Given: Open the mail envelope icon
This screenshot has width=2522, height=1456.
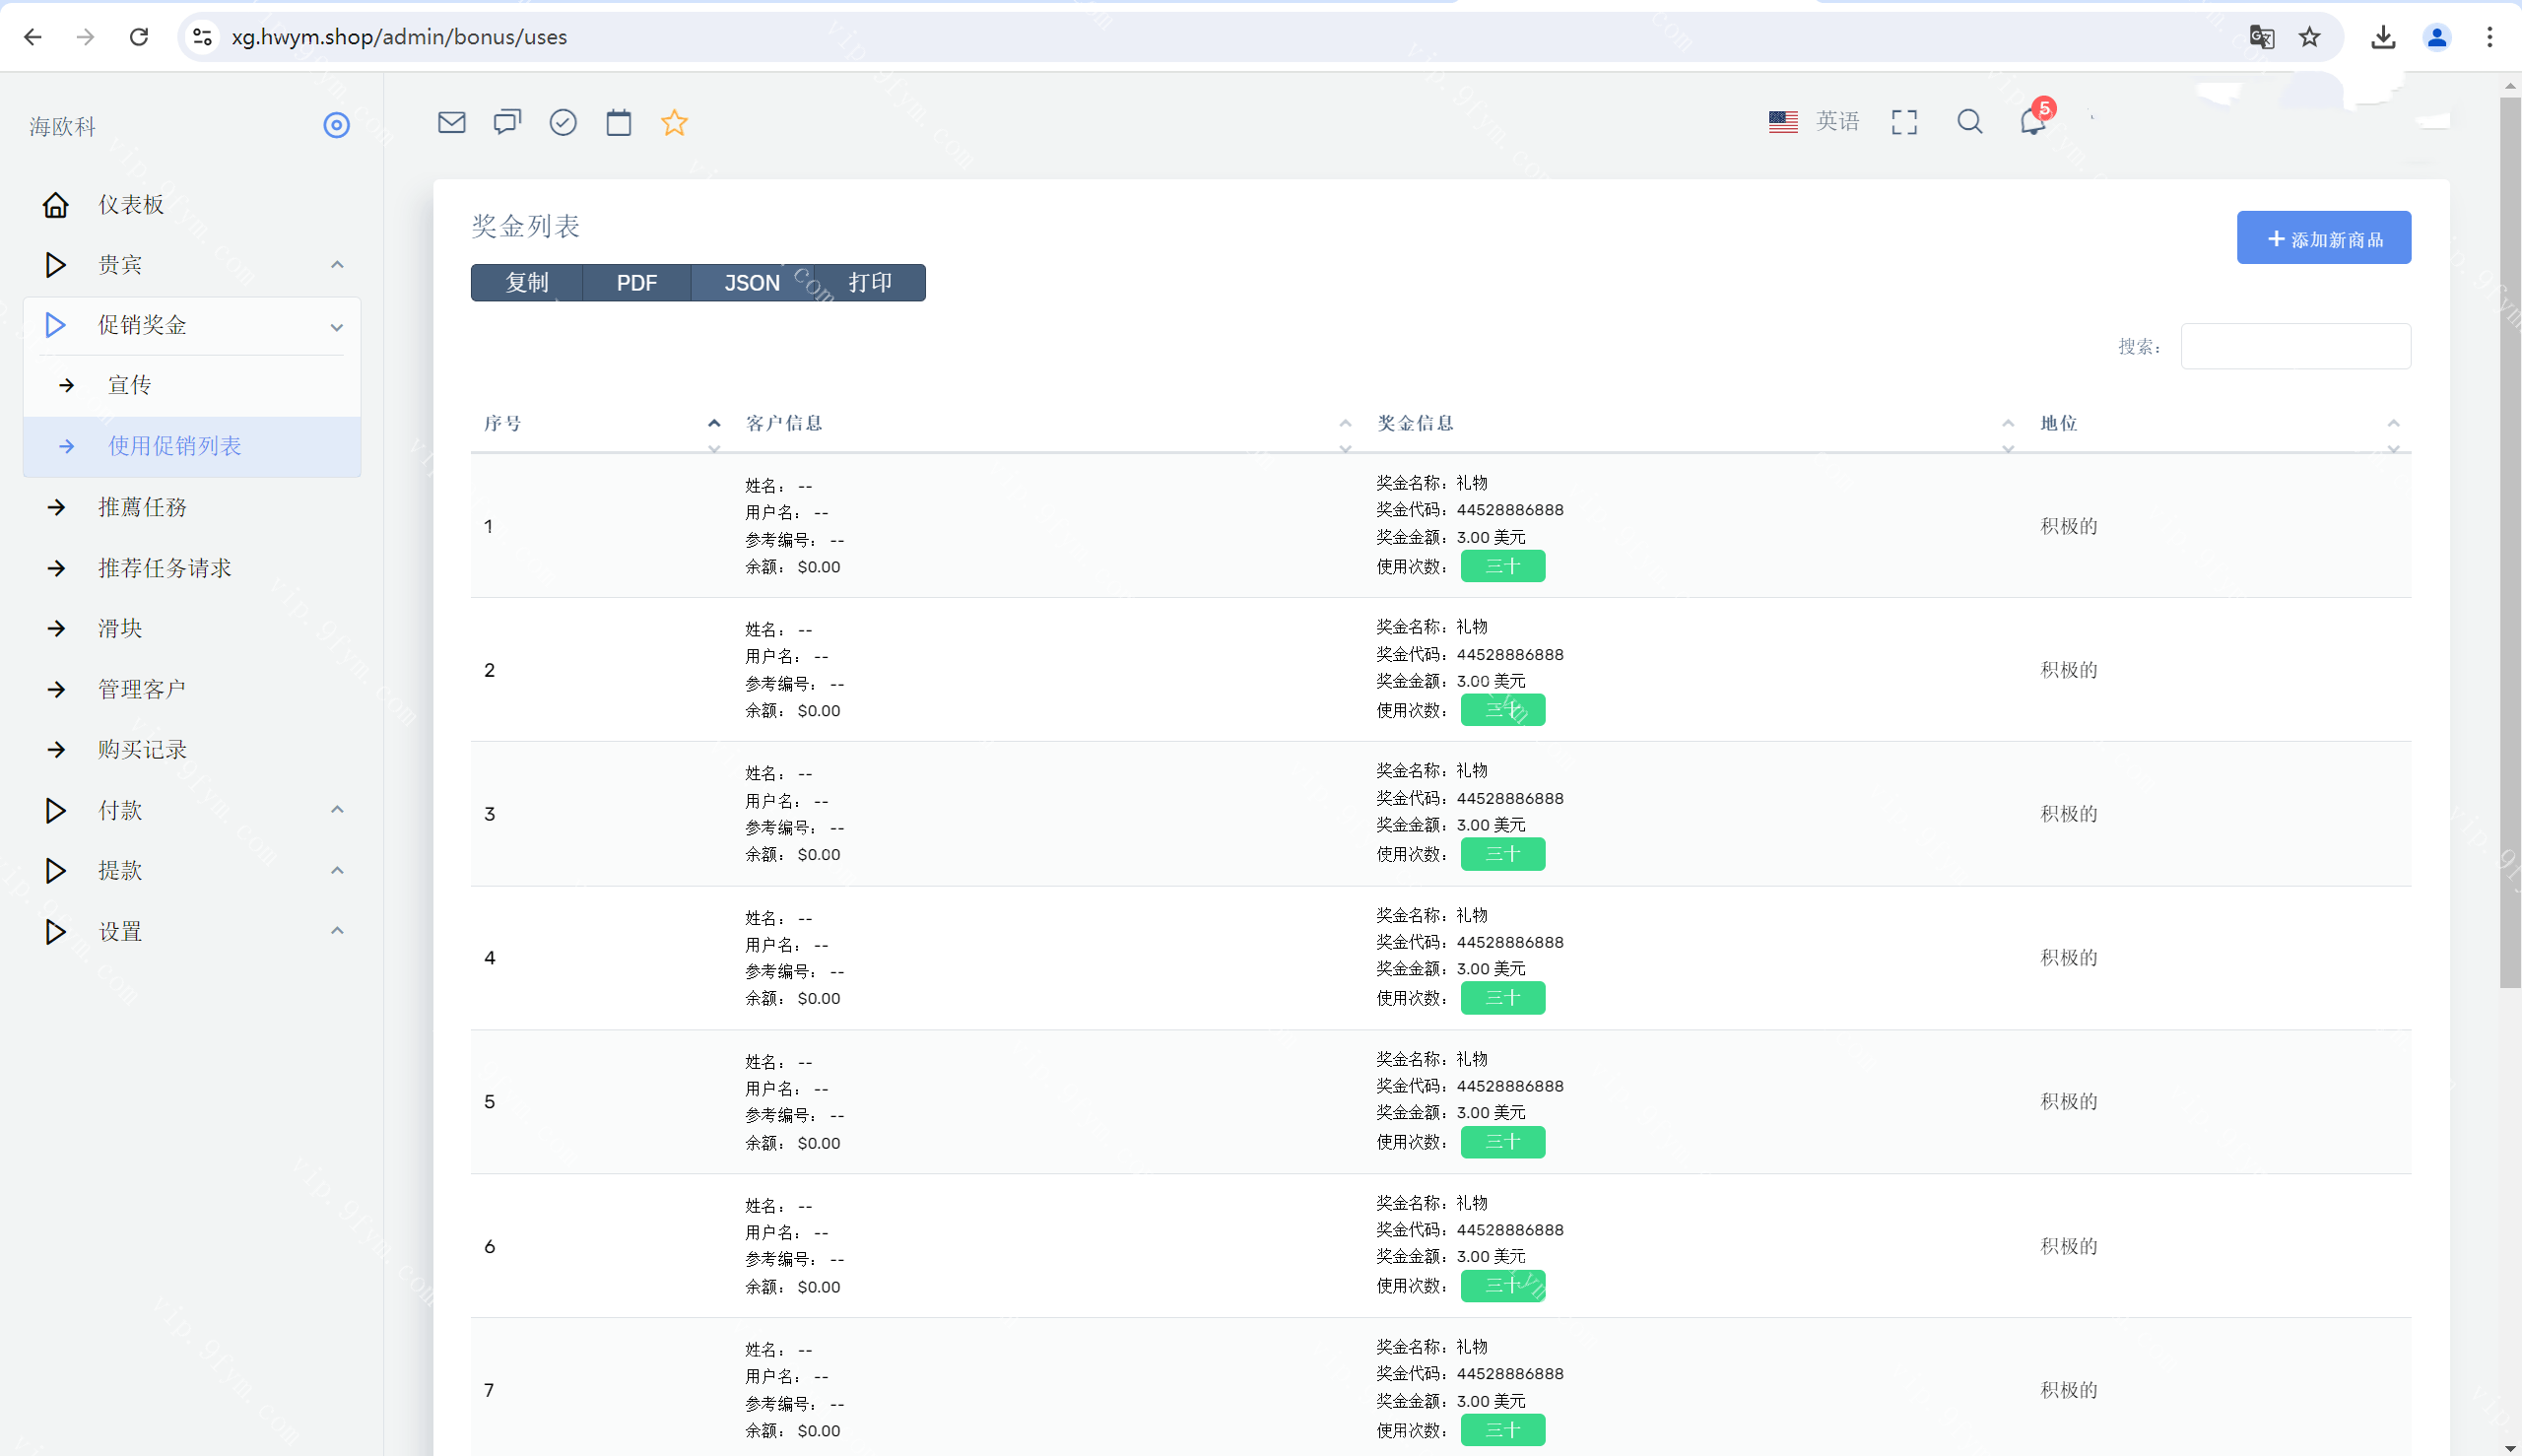Looking at the screenshot, I should pyautogui.click(x=452, y=122).
